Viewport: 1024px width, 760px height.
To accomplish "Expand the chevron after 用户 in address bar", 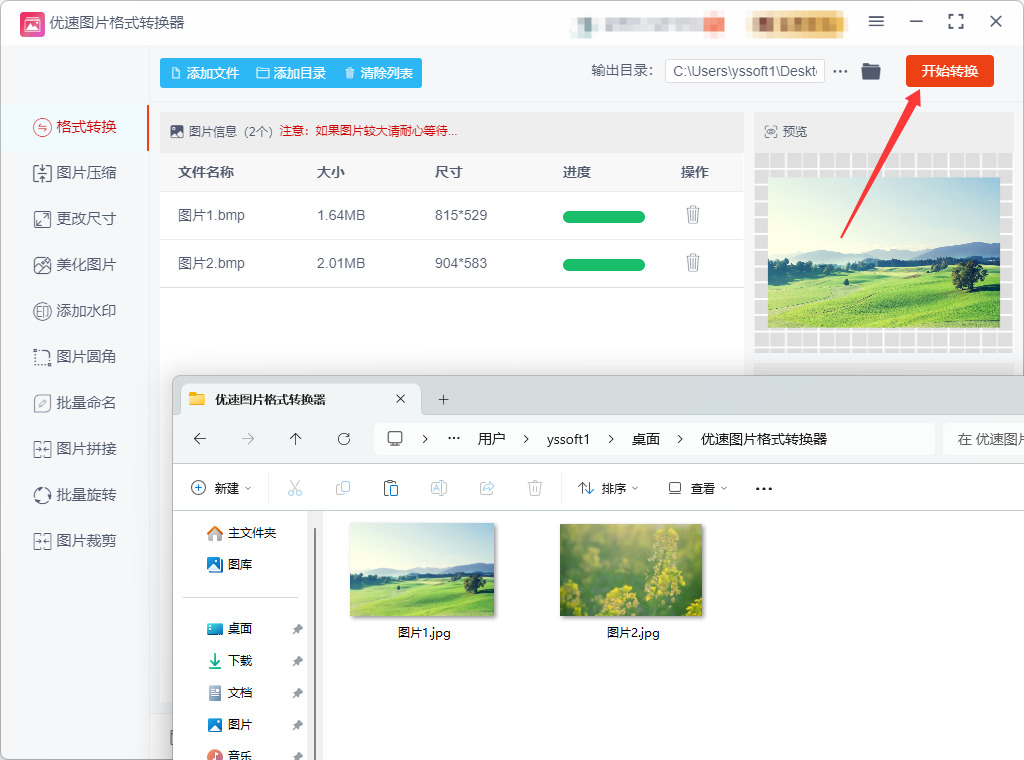I will pyautogui.click(x=526, y=439).
